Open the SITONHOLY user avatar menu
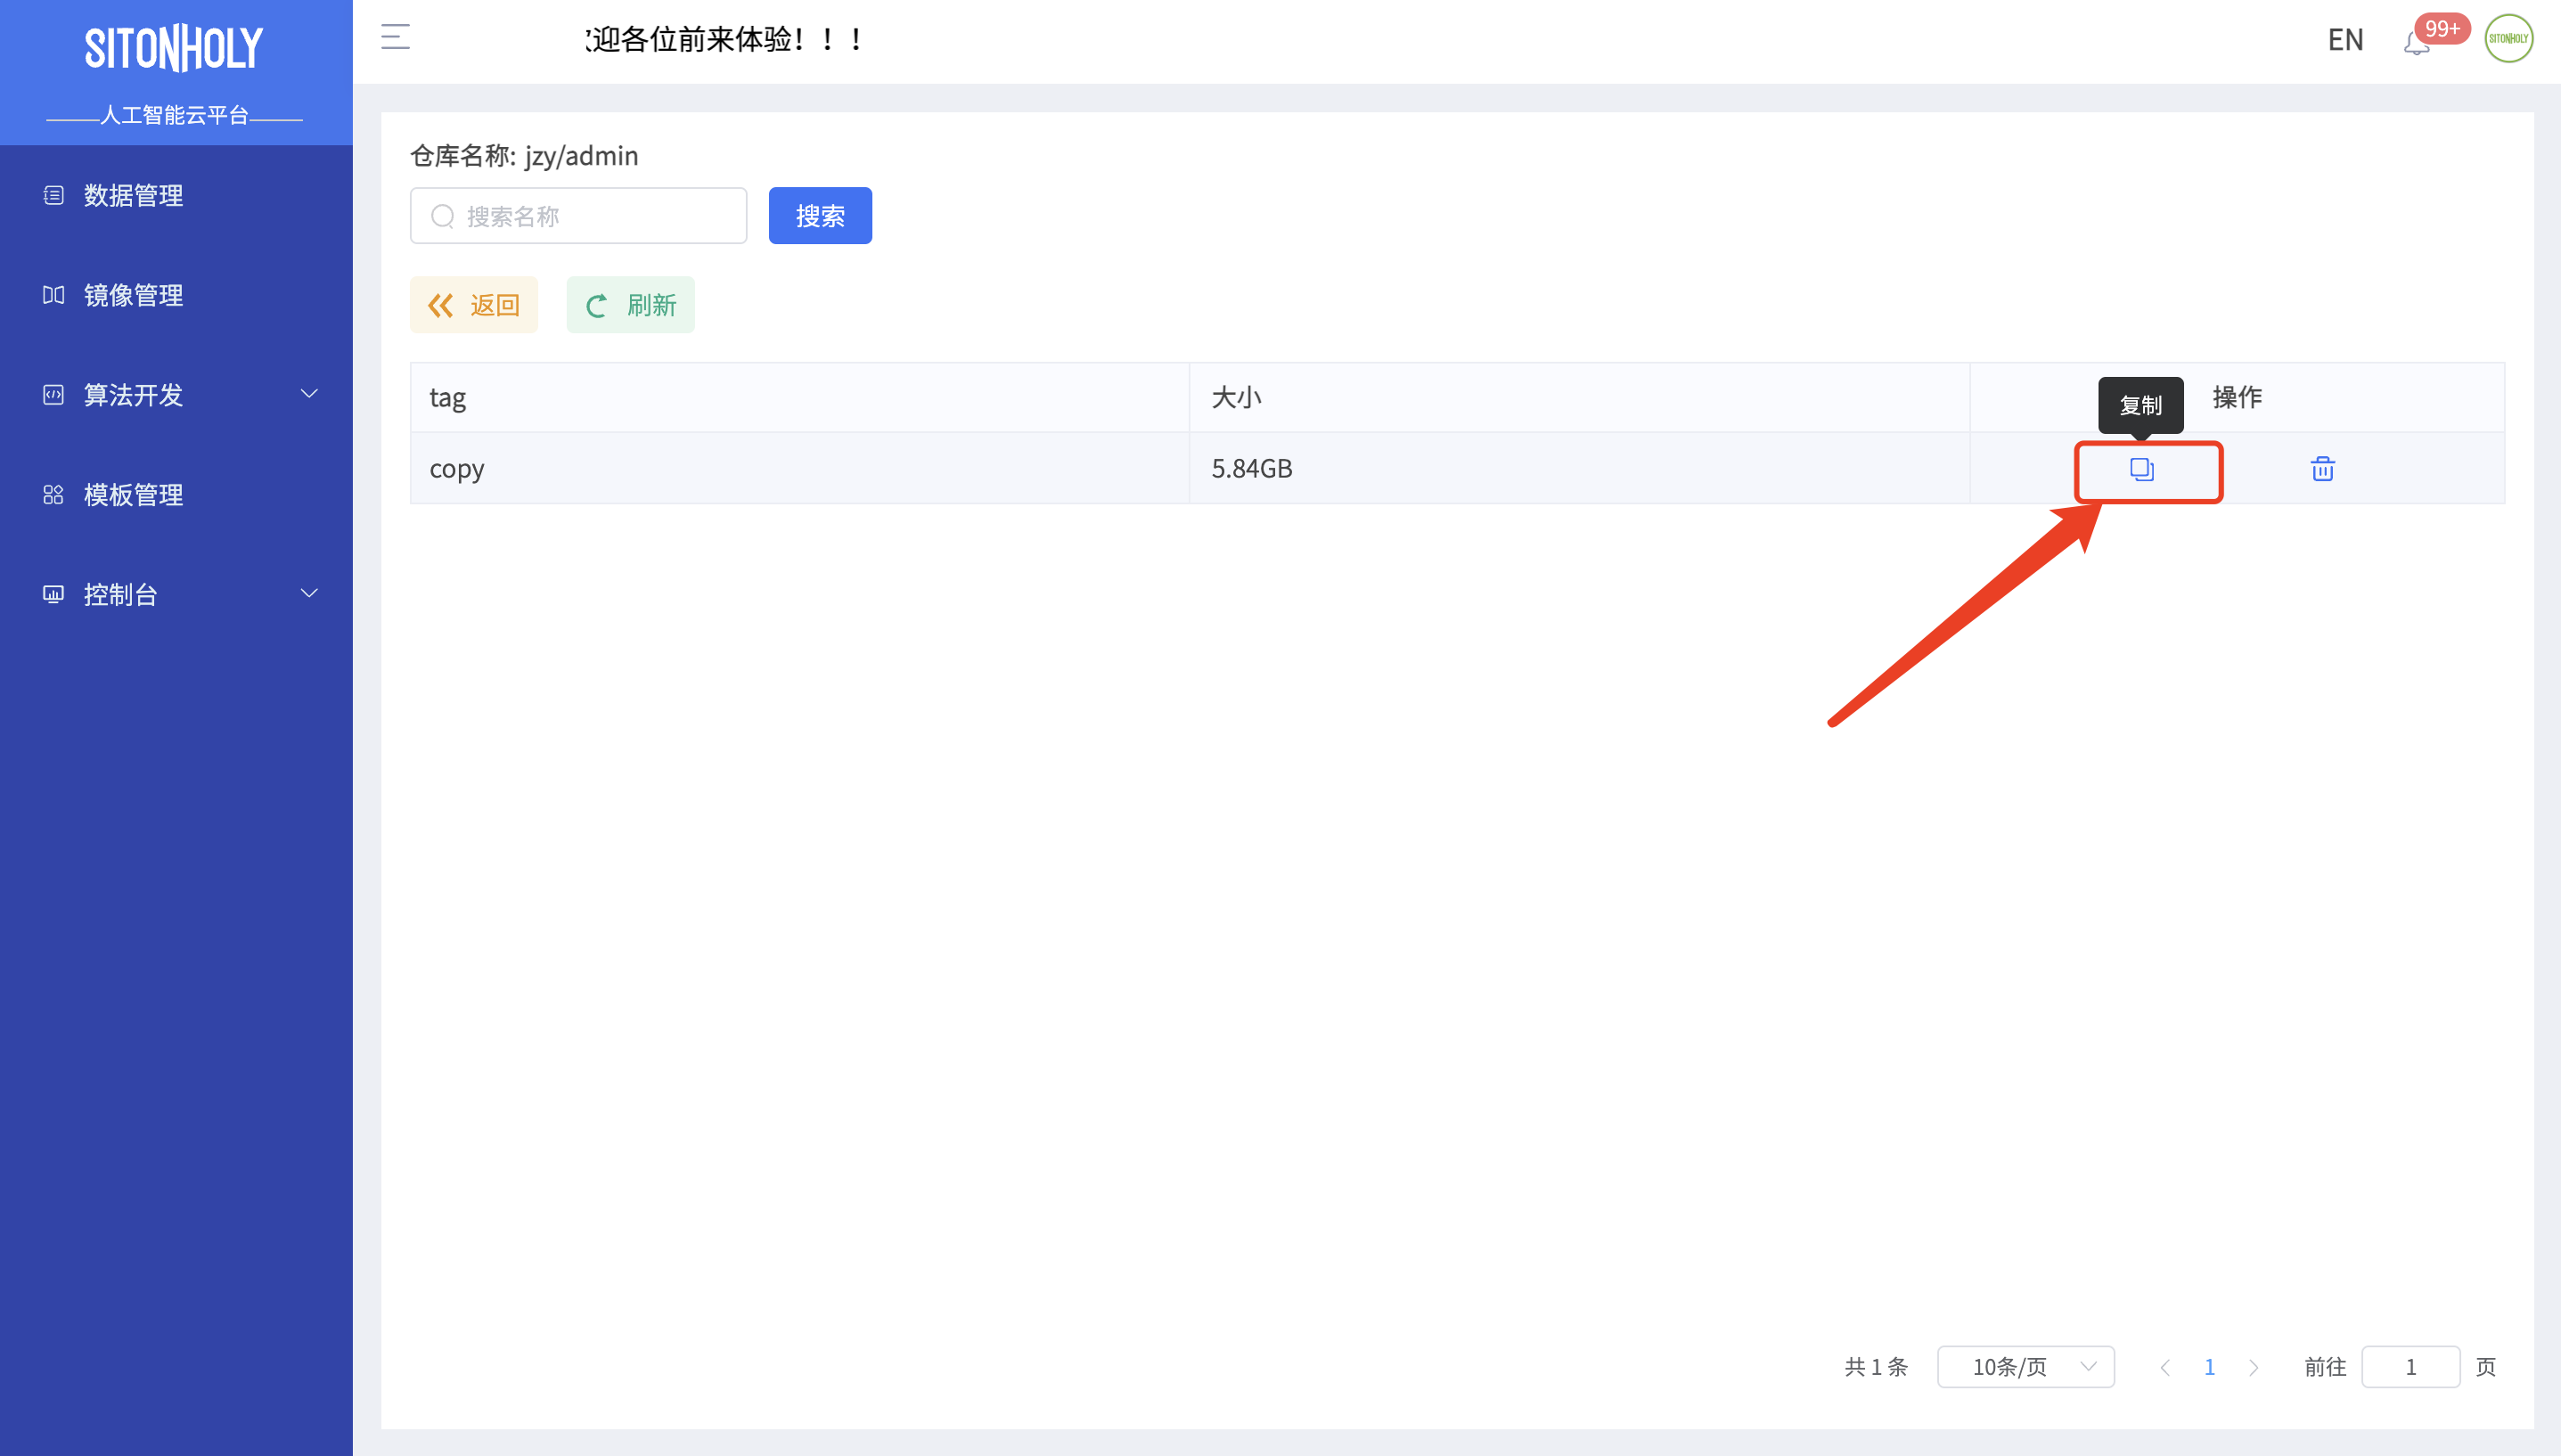2561x1456 pixels. [2509, 39]
